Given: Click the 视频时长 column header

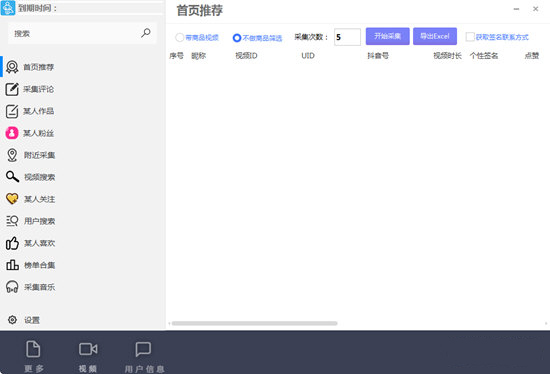Looking at the screenshot, I should [x=448, y=55].
